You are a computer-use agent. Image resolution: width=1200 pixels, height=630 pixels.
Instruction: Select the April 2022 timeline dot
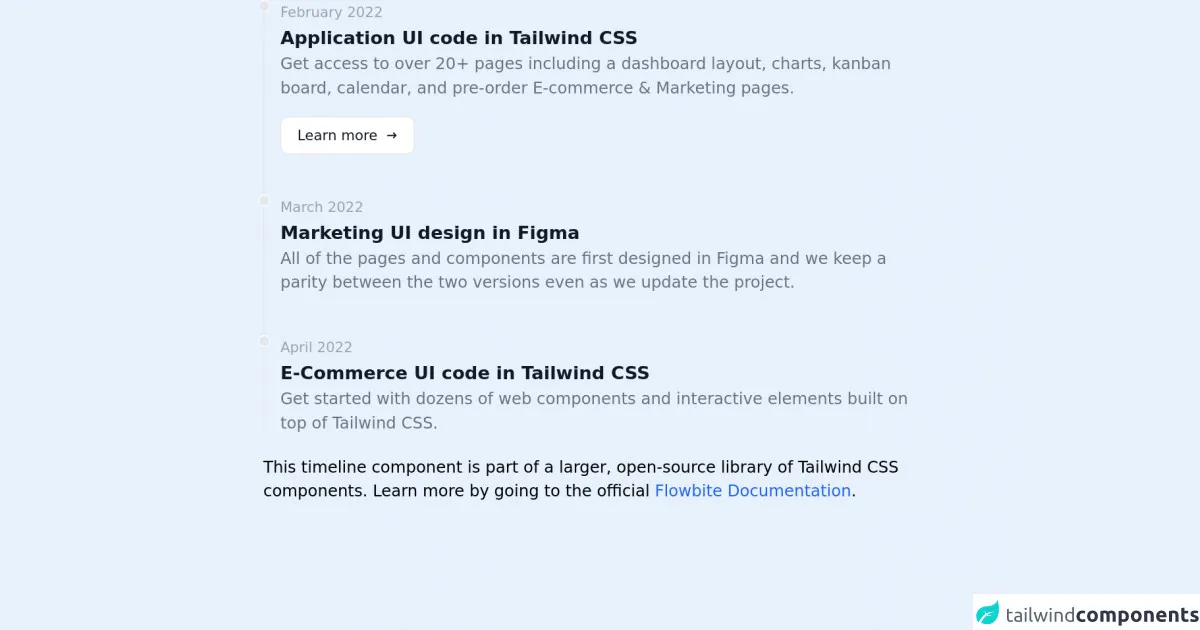click(264, 341)
